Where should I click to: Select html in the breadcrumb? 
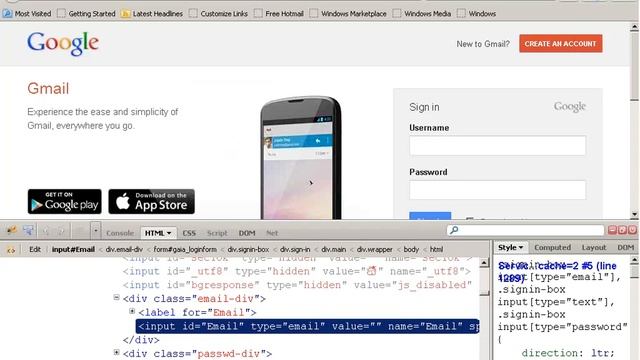pos(436,249)
